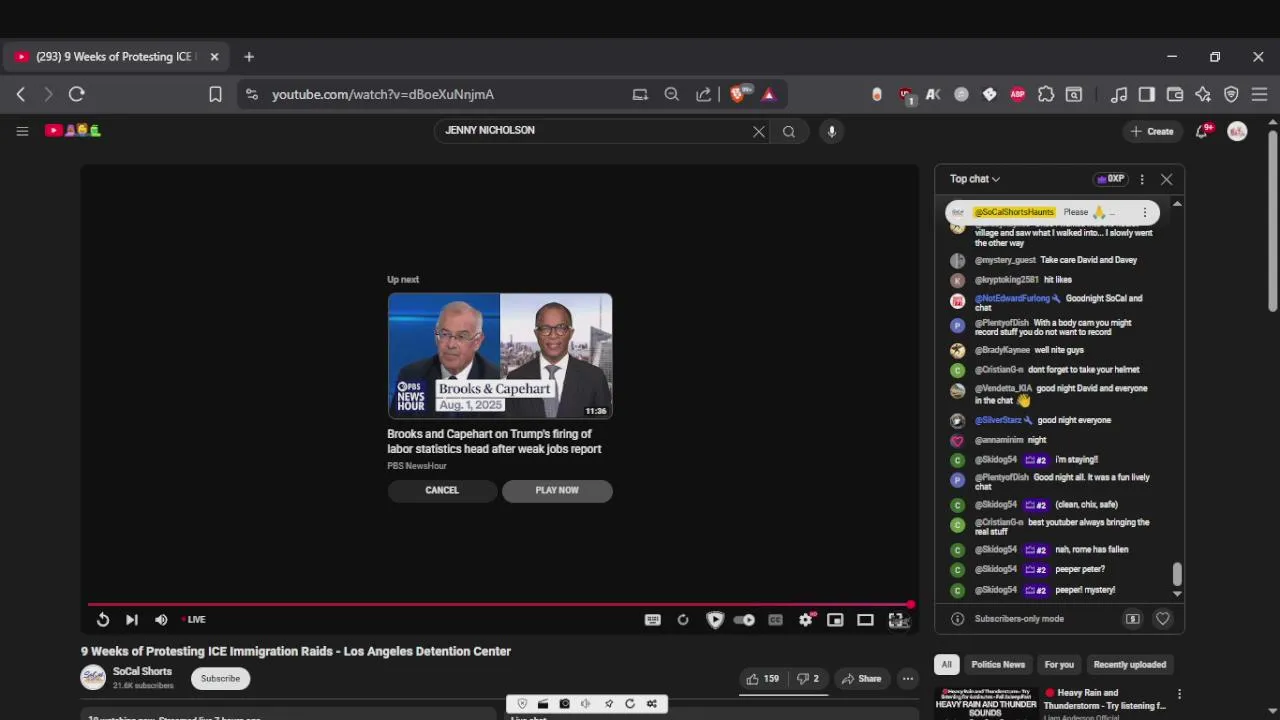Viewport: 1280px width, 720px height.
Task: Run search with magnifier button
Action: (x=789, y=131)
